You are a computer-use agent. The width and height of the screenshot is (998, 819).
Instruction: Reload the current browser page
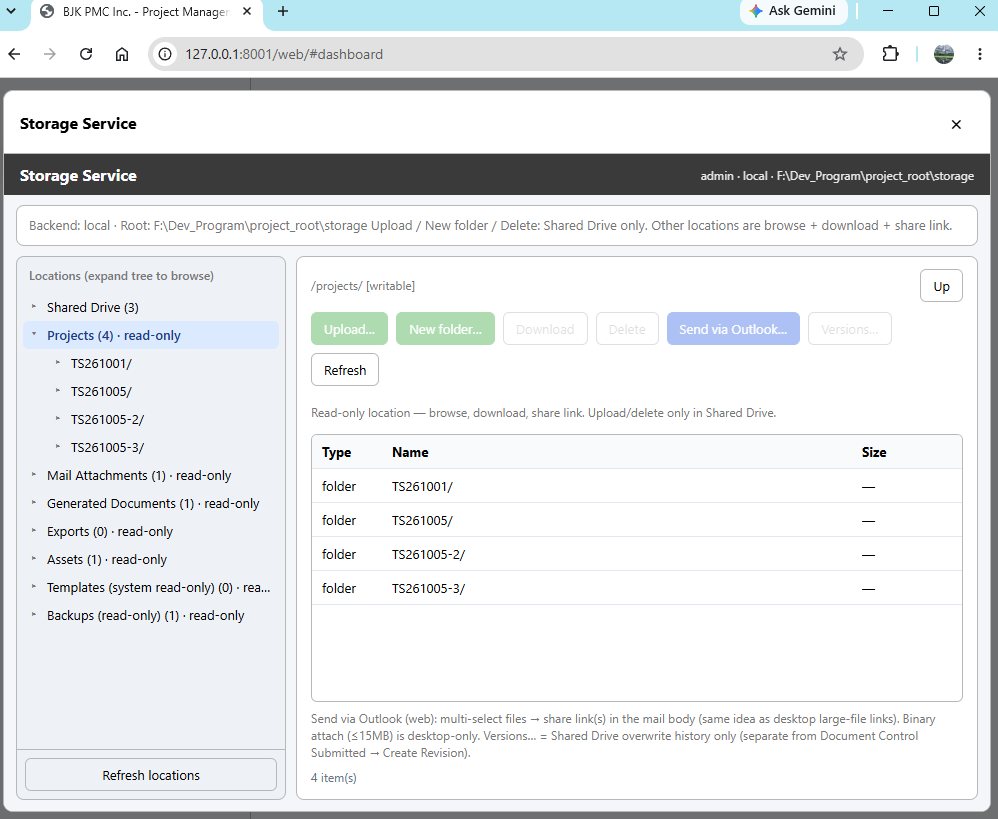pyautogui.click(x=86, y=54)
